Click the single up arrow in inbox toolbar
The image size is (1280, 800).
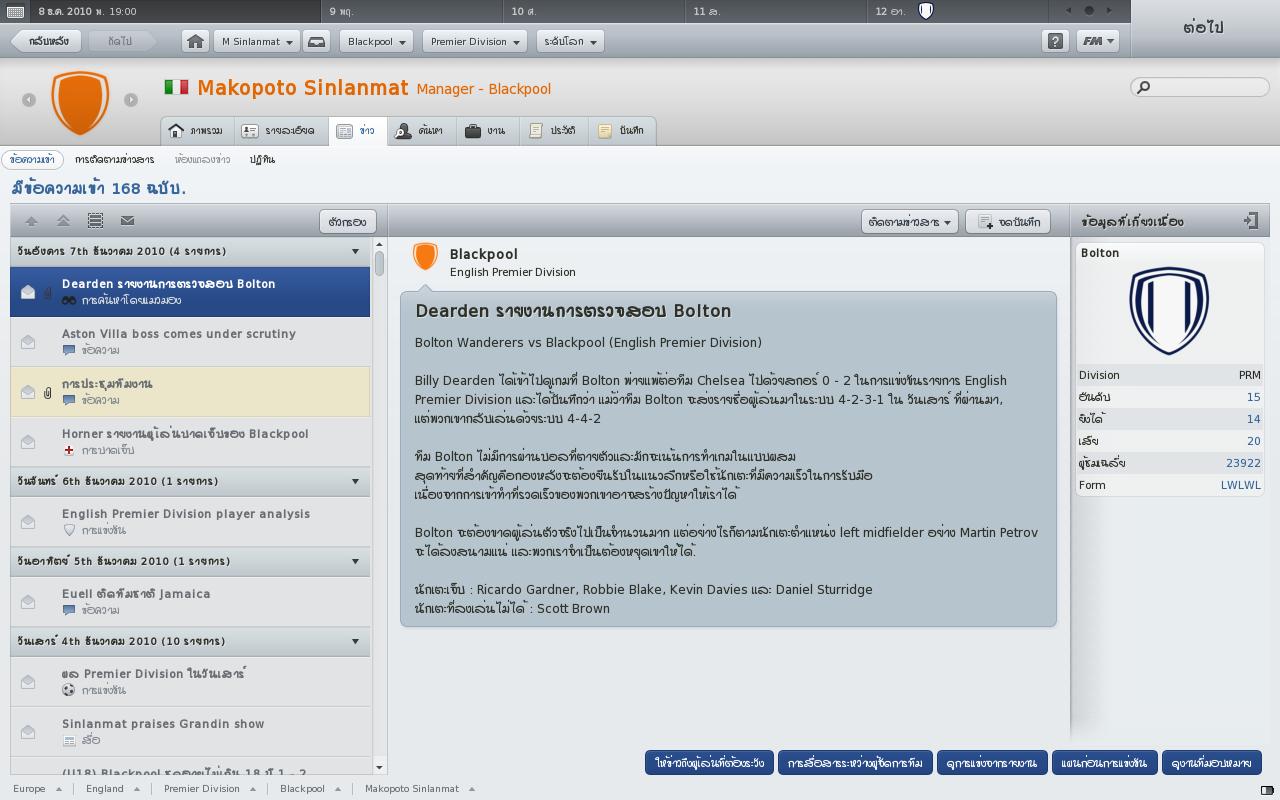[x=31, y=221]
